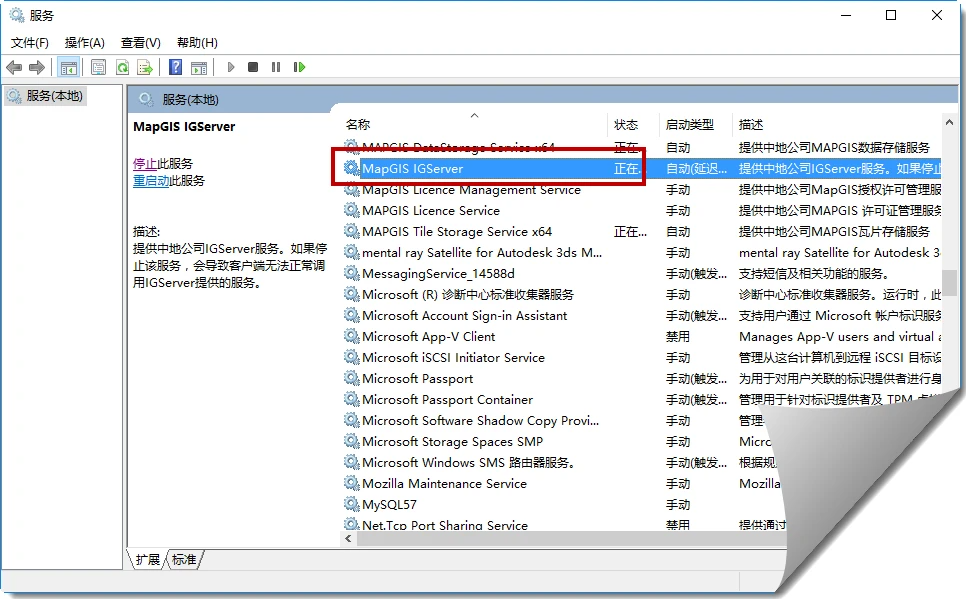
Task: Select Microsoft Account Sign-in Assistant
Action: (x=465, y=315)
